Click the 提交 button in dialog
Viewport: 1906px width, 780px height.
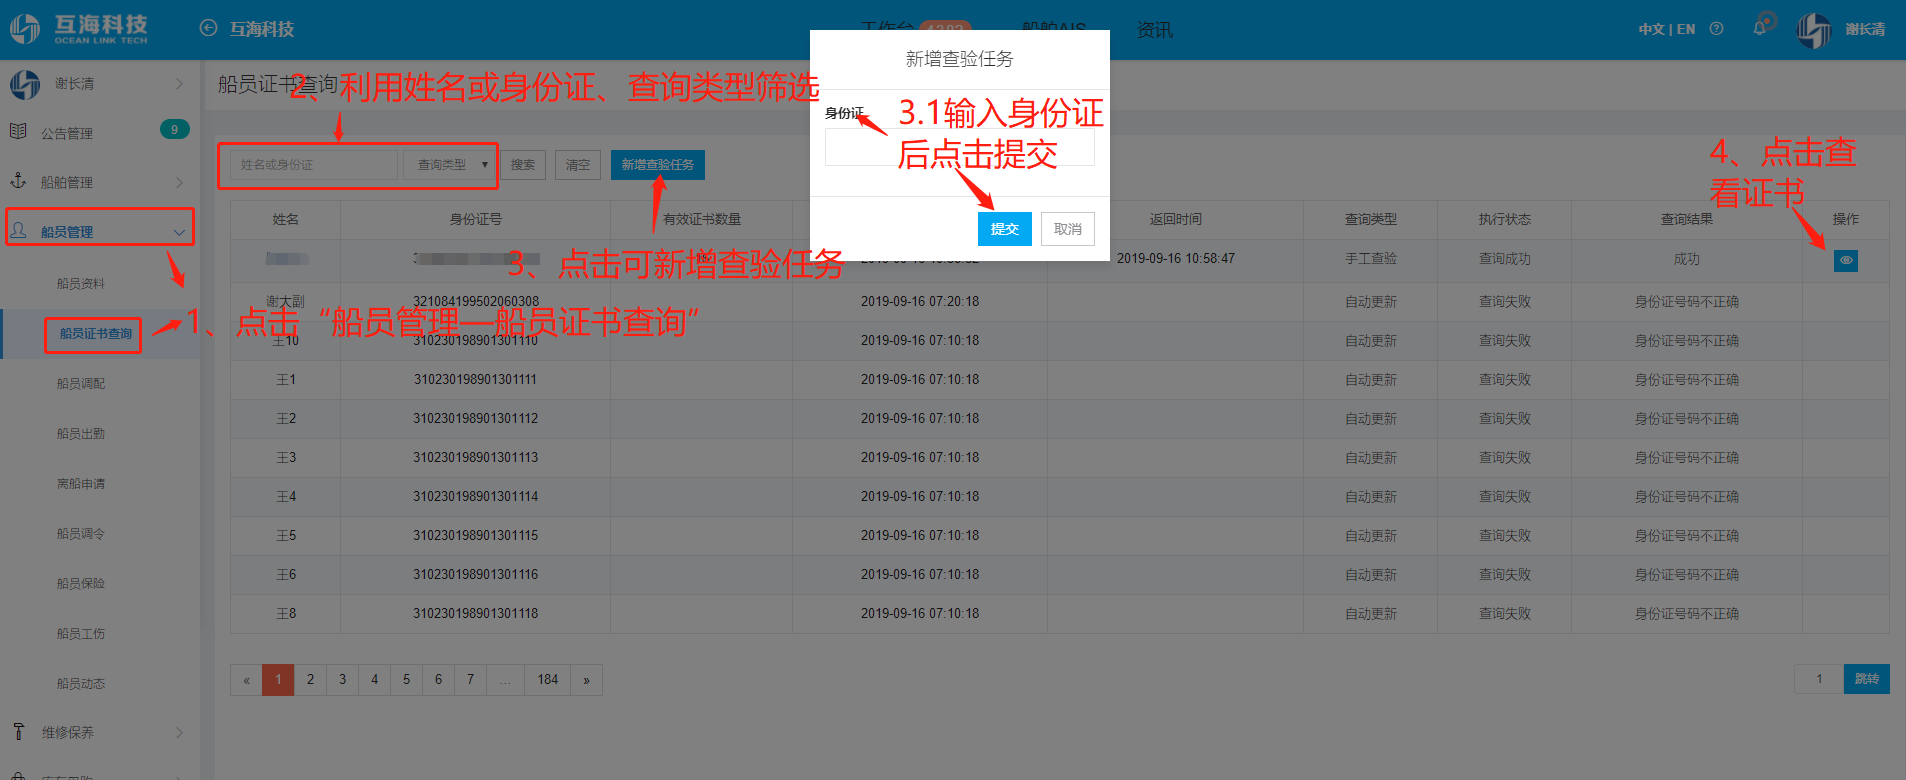point(1005,229)
